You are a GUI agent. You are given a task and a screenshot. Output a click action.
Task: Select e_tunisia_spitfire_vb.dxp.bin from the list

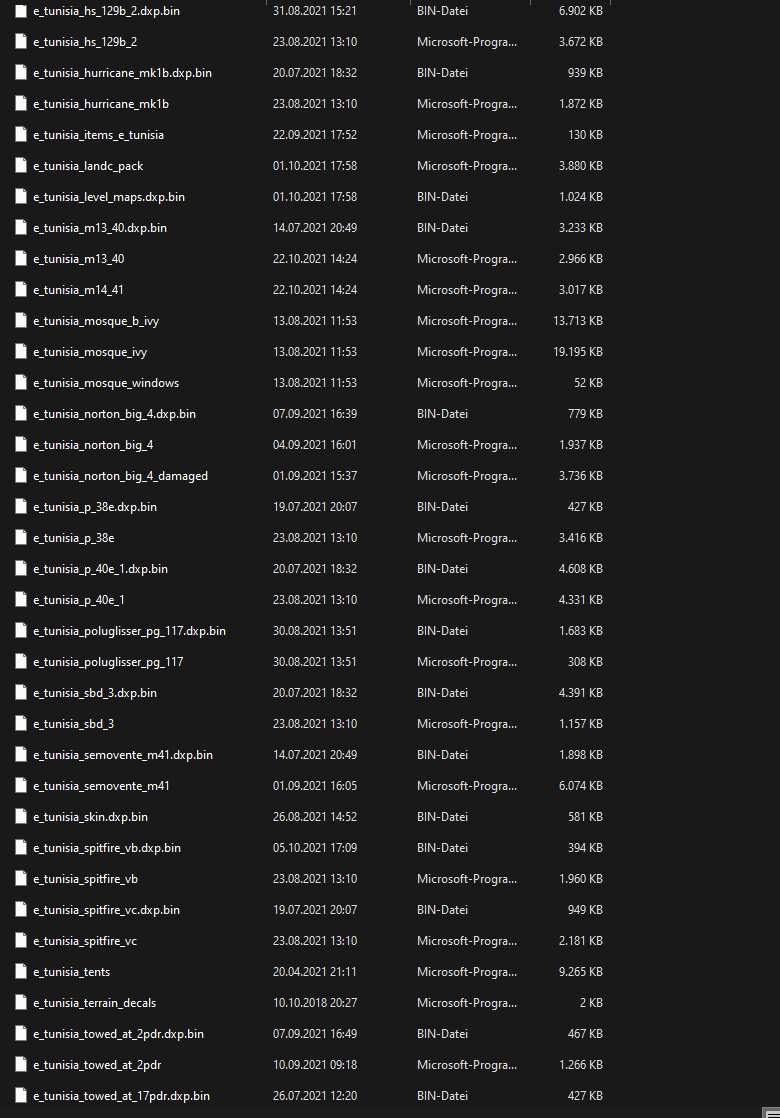coord(107,848)
